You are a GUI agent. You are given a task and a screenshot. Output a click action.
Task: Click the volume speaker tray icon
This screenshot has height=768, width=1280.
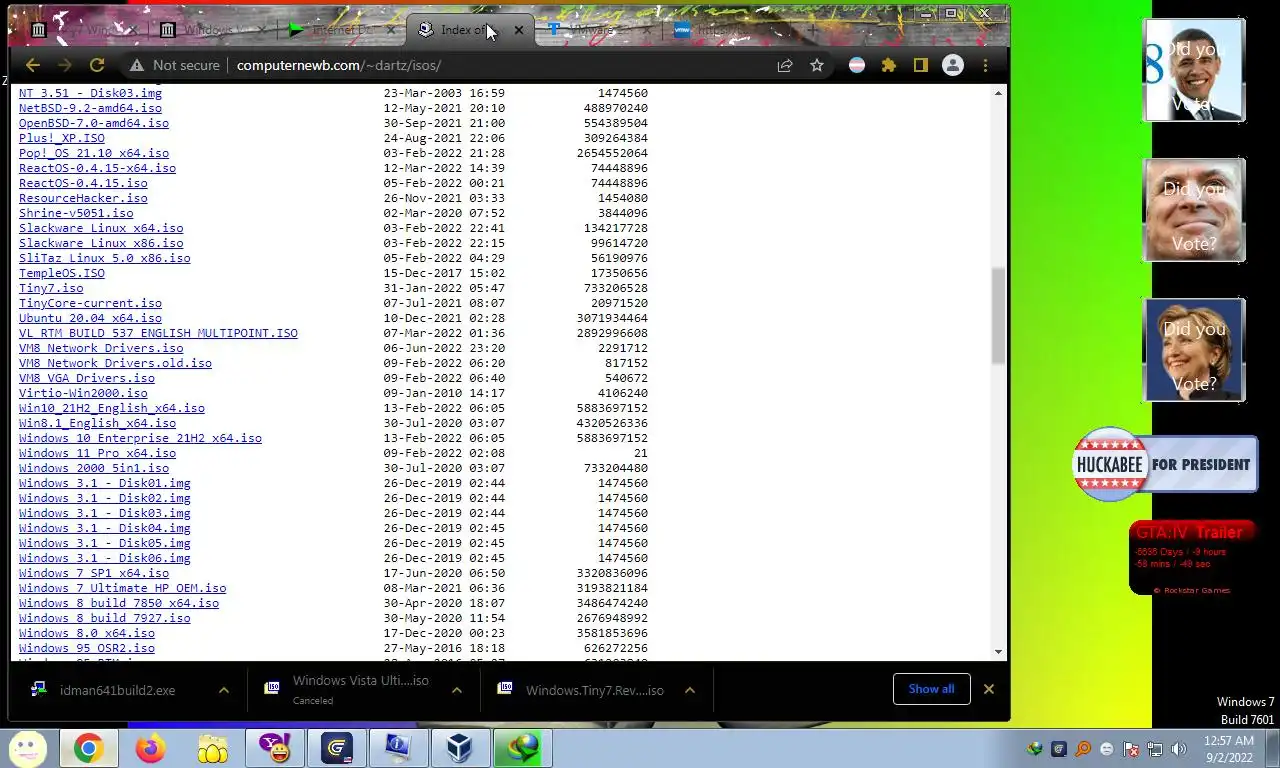click(x=1179, y=749)
